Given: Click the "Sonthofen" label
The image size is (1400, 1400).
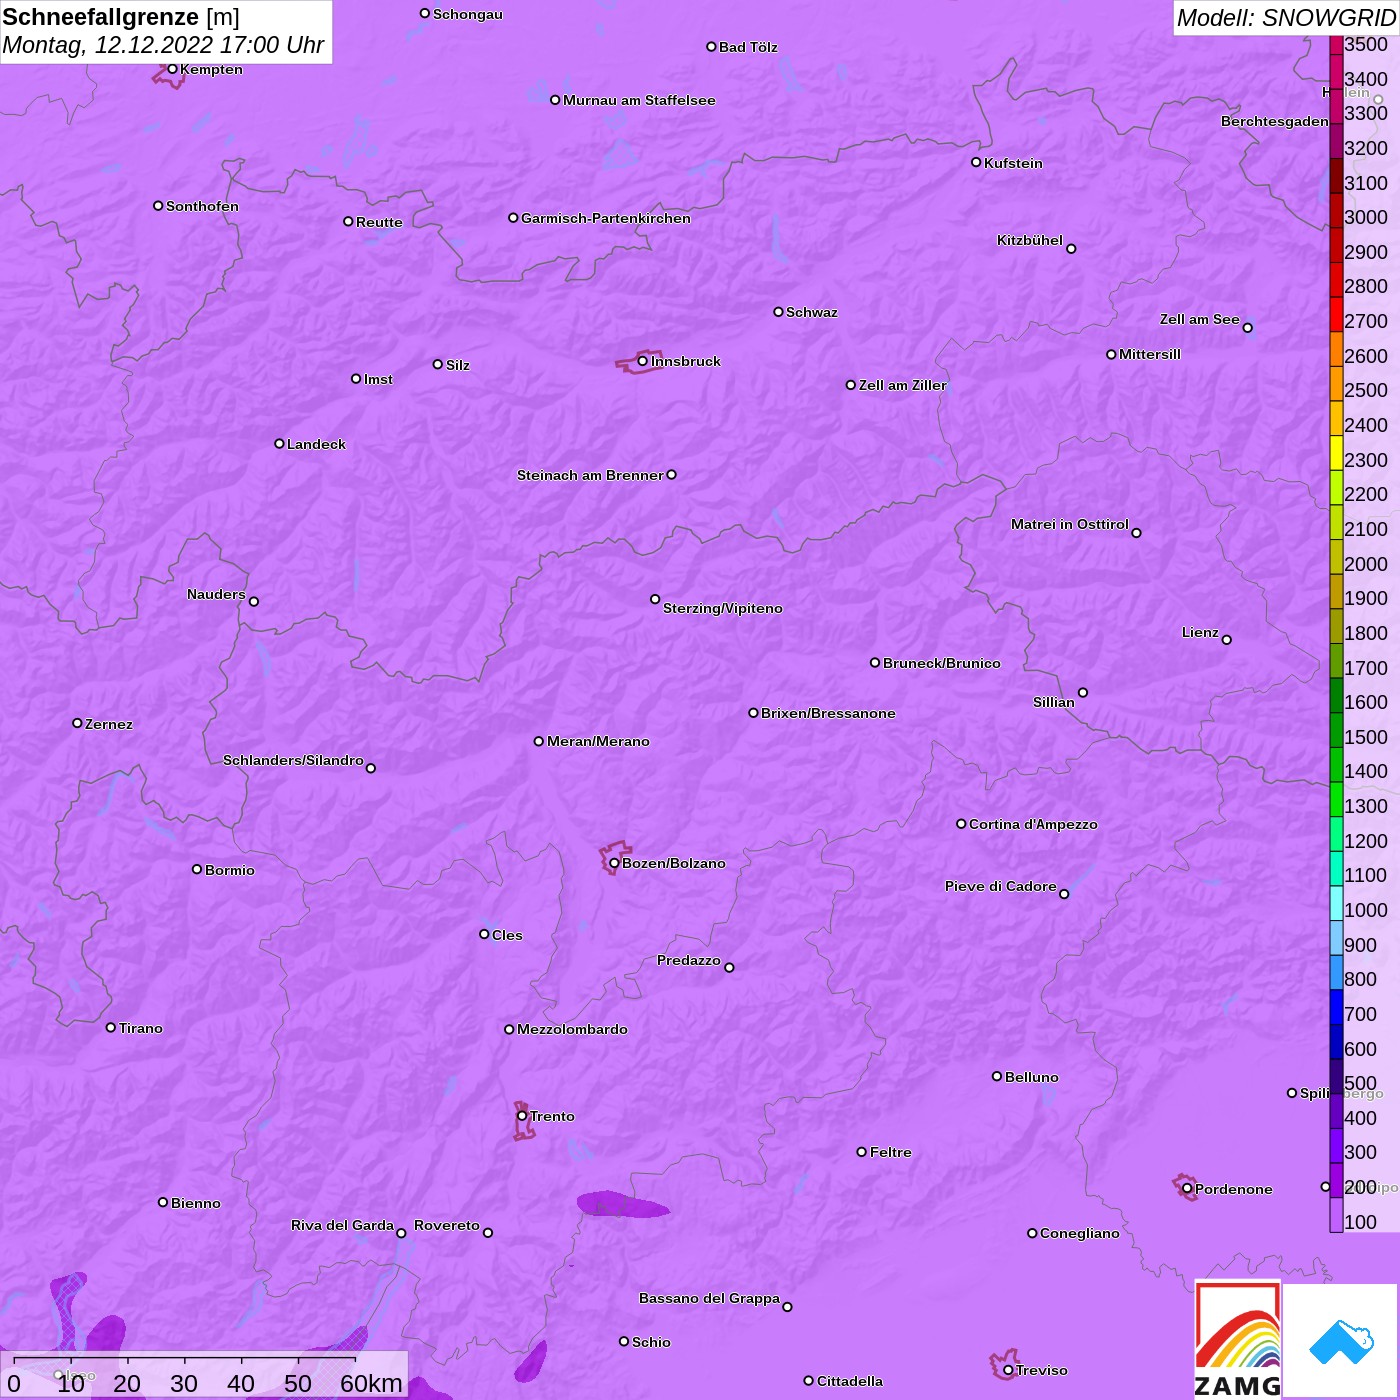Looking at the screenshot, I should tap(202, 206).
